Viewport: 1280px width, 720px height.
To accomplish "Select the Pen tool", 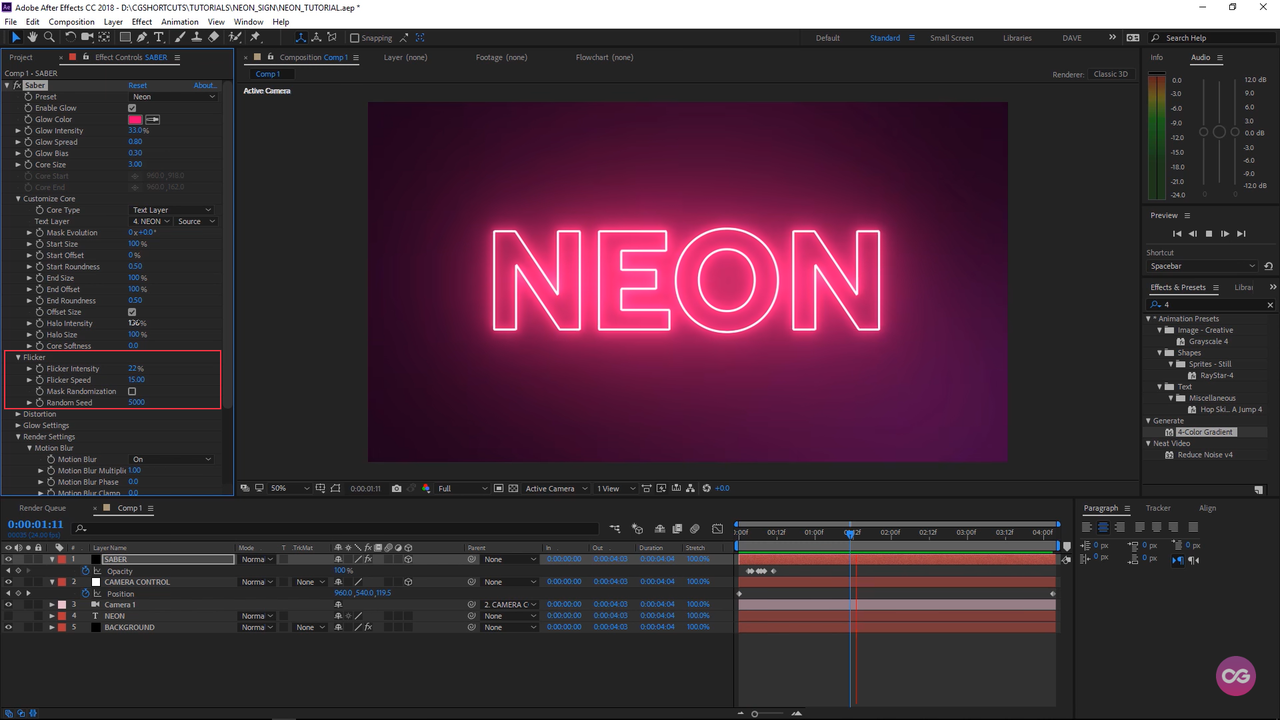I will point(144,38).
